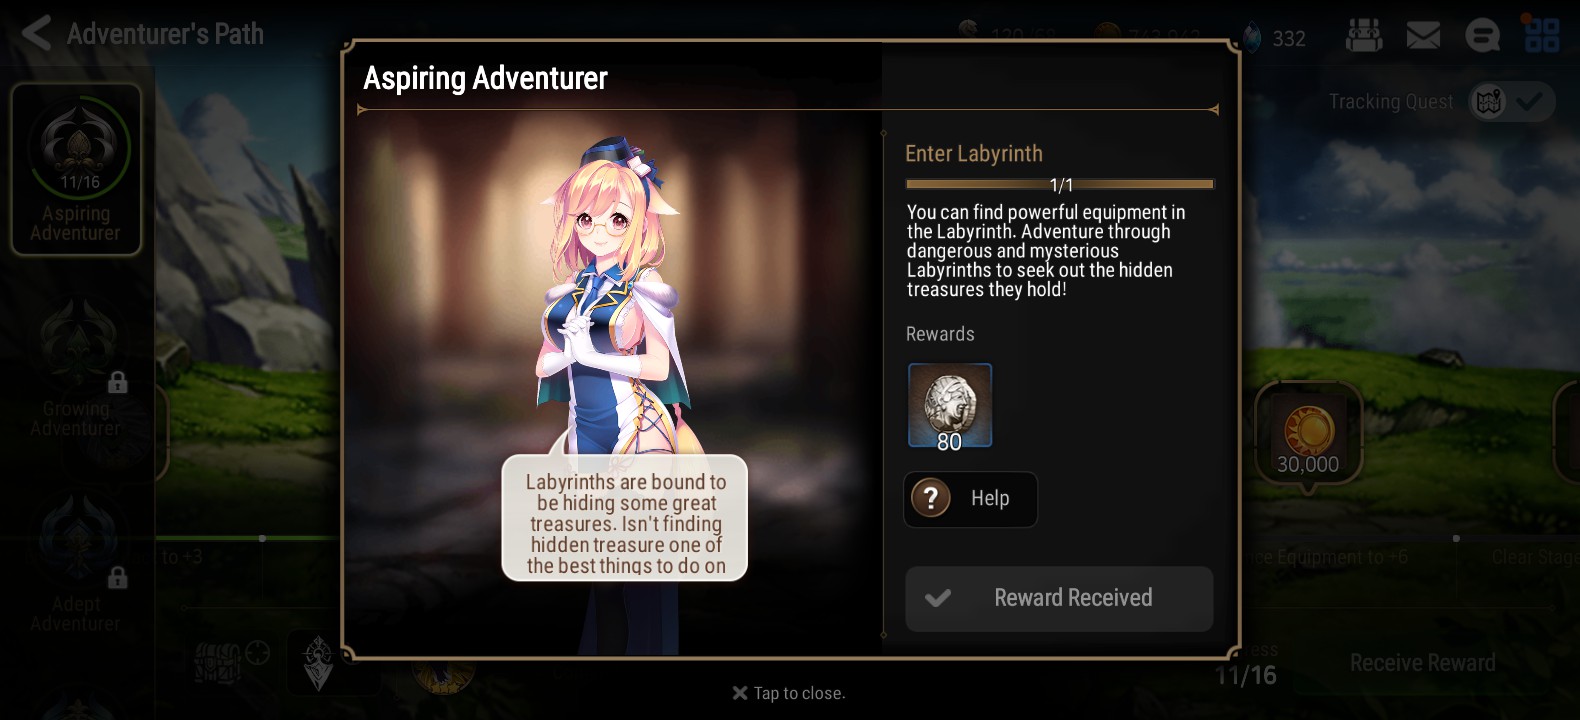The width and height of the screenshot is (1580, 720).
Task: Tap the 80 silver coin reward icon
Action: [950, 406]
